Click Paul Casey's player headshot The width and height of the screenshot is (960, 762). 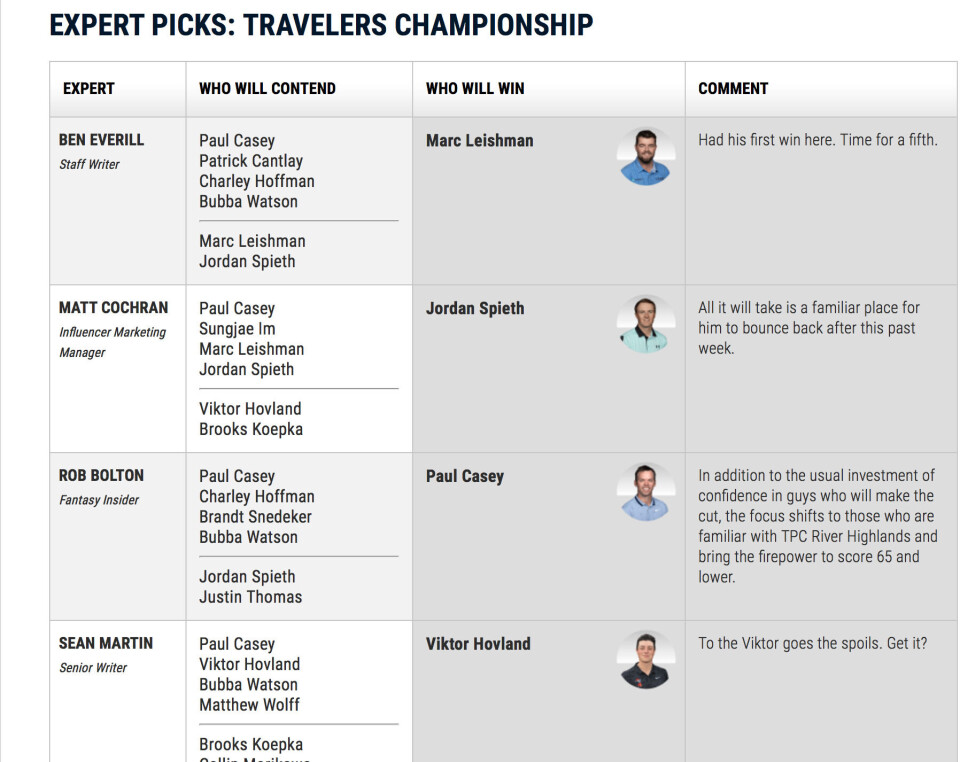(x=646, y=492)
